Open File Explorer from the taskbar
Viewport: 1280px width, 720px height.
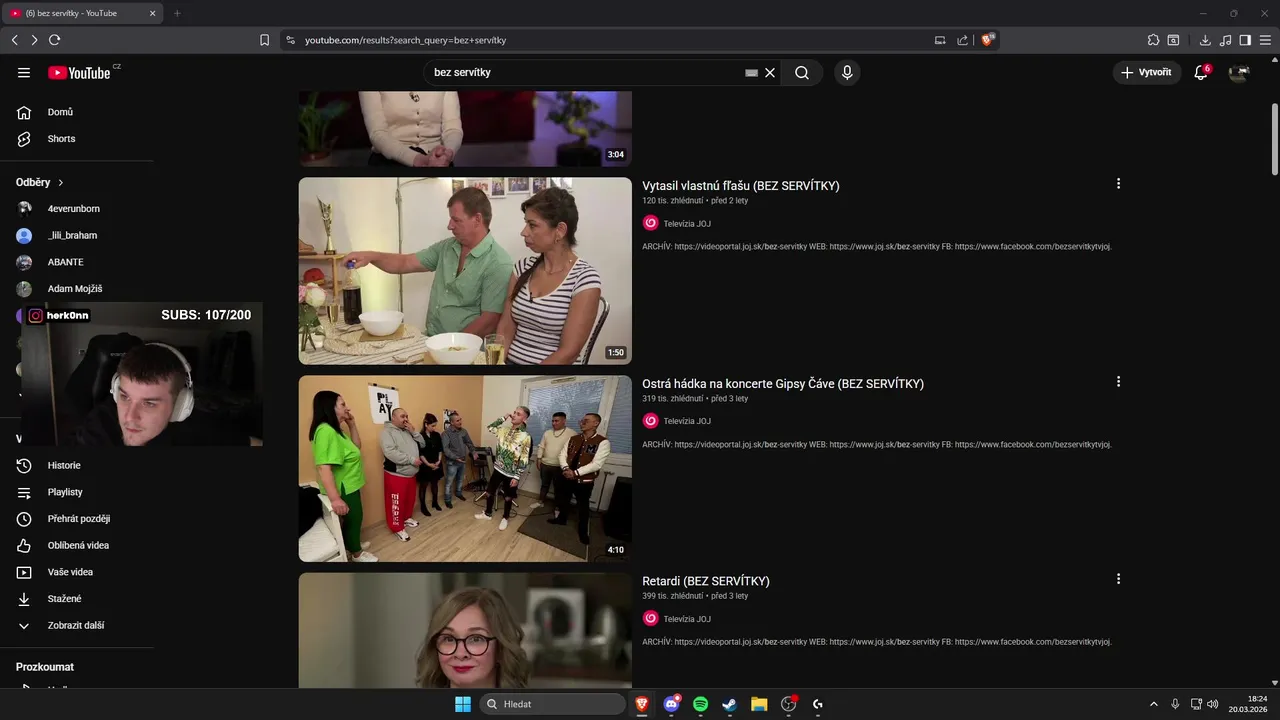[759, 704]
